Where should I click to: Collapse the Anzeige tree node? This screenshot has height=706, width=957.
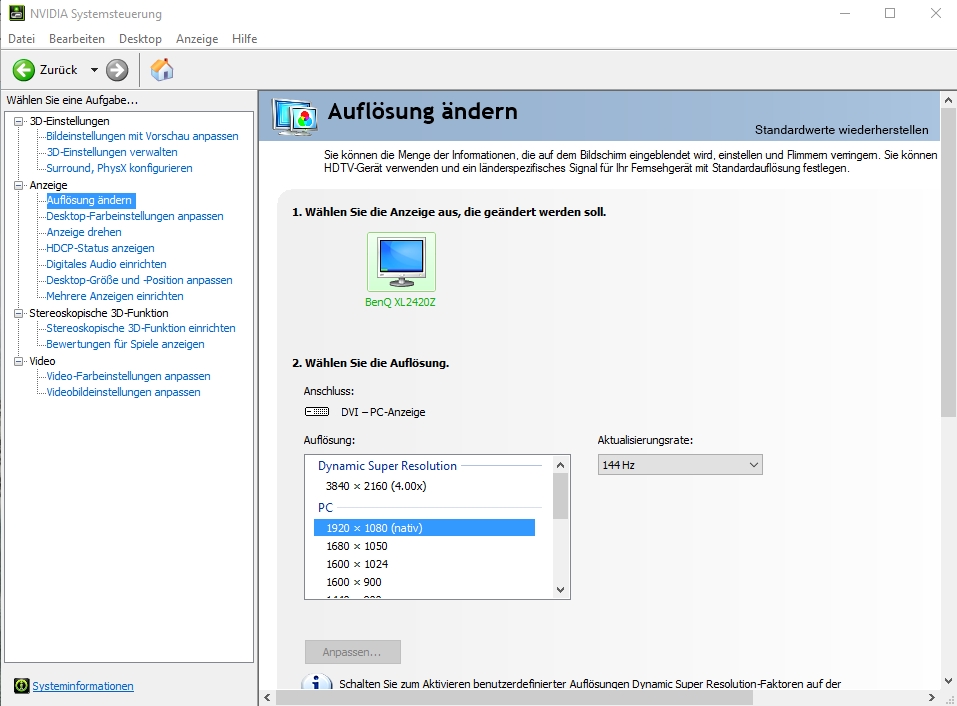[x=19, y=185]
